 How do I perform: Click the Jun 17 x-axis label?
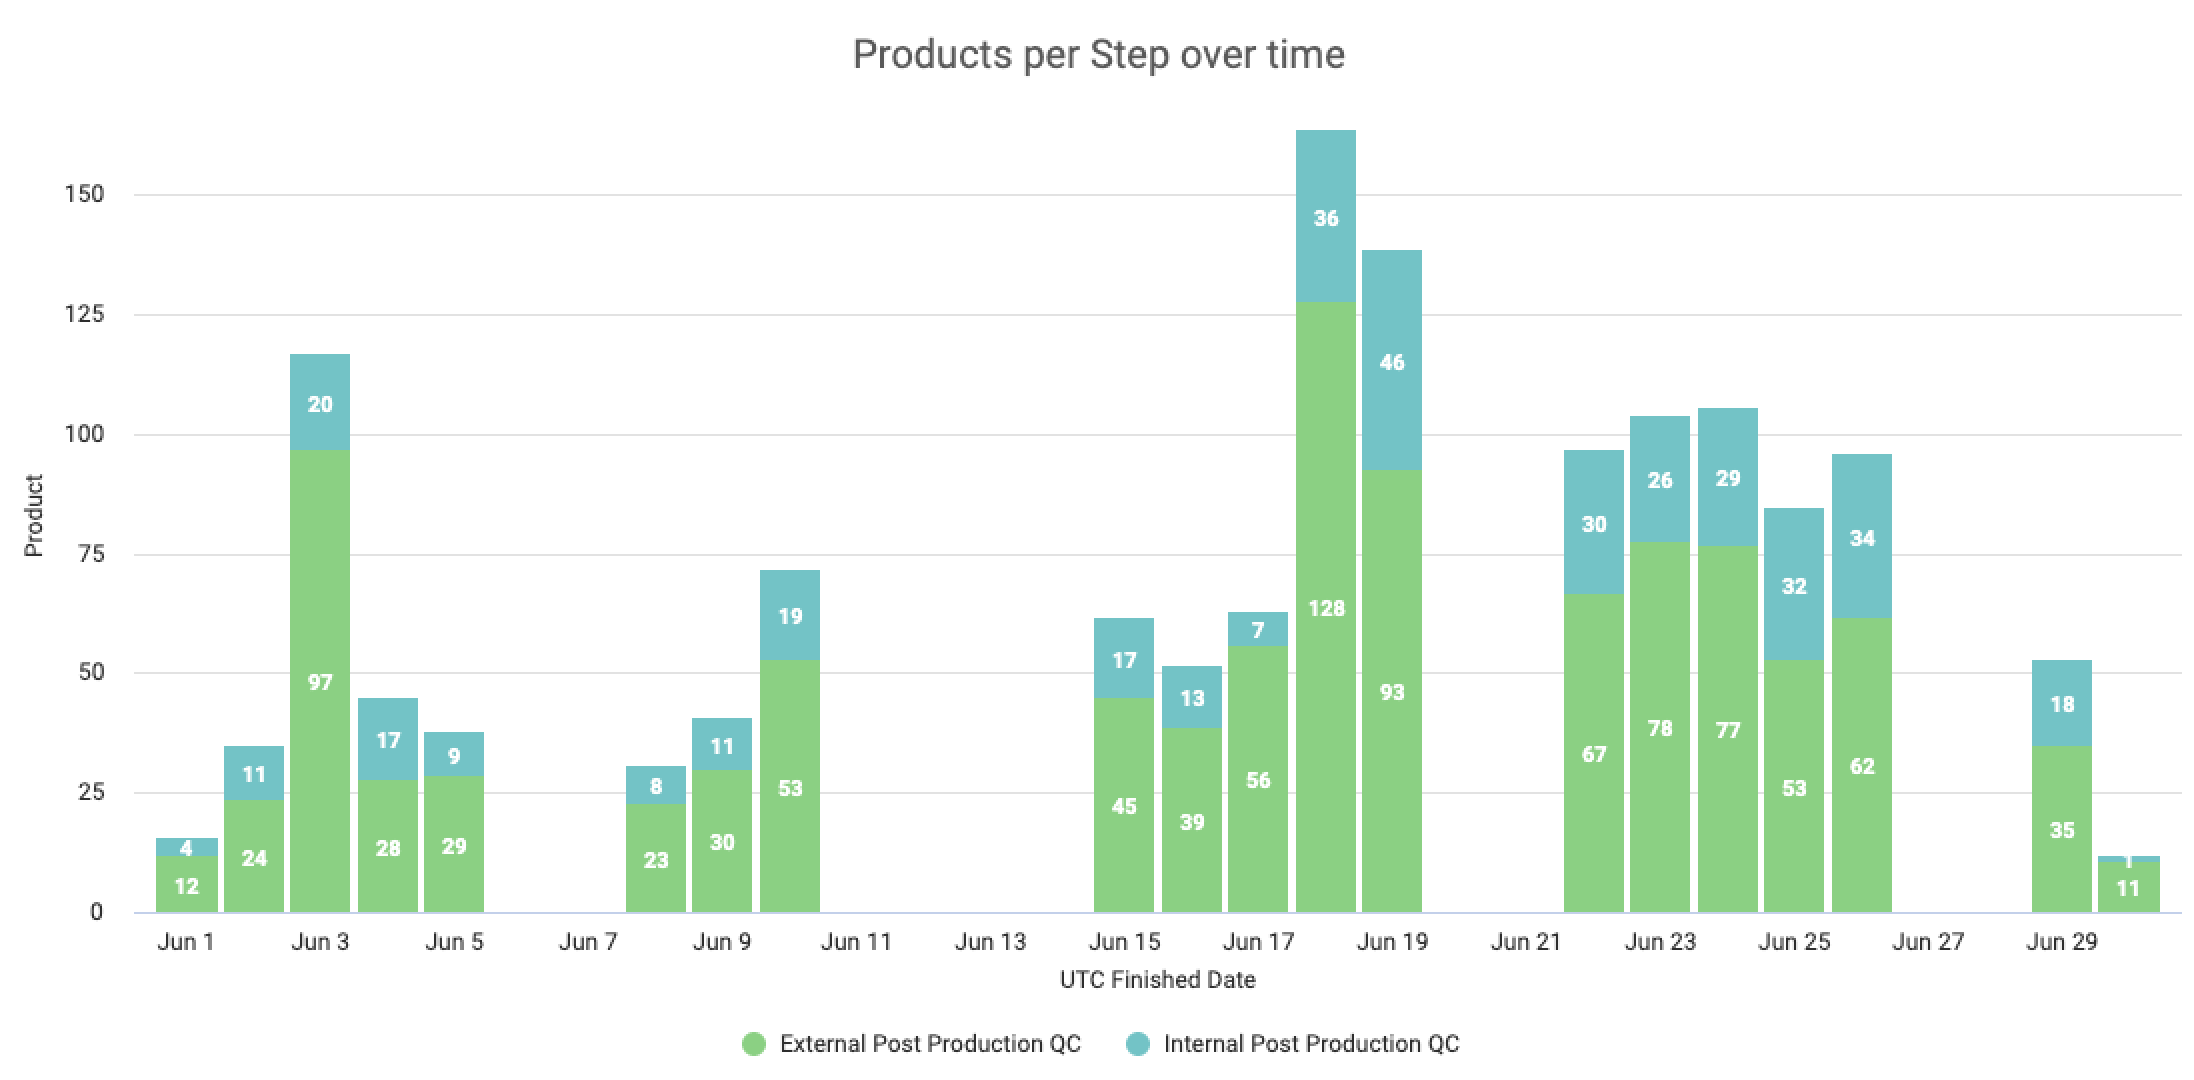1258,942
